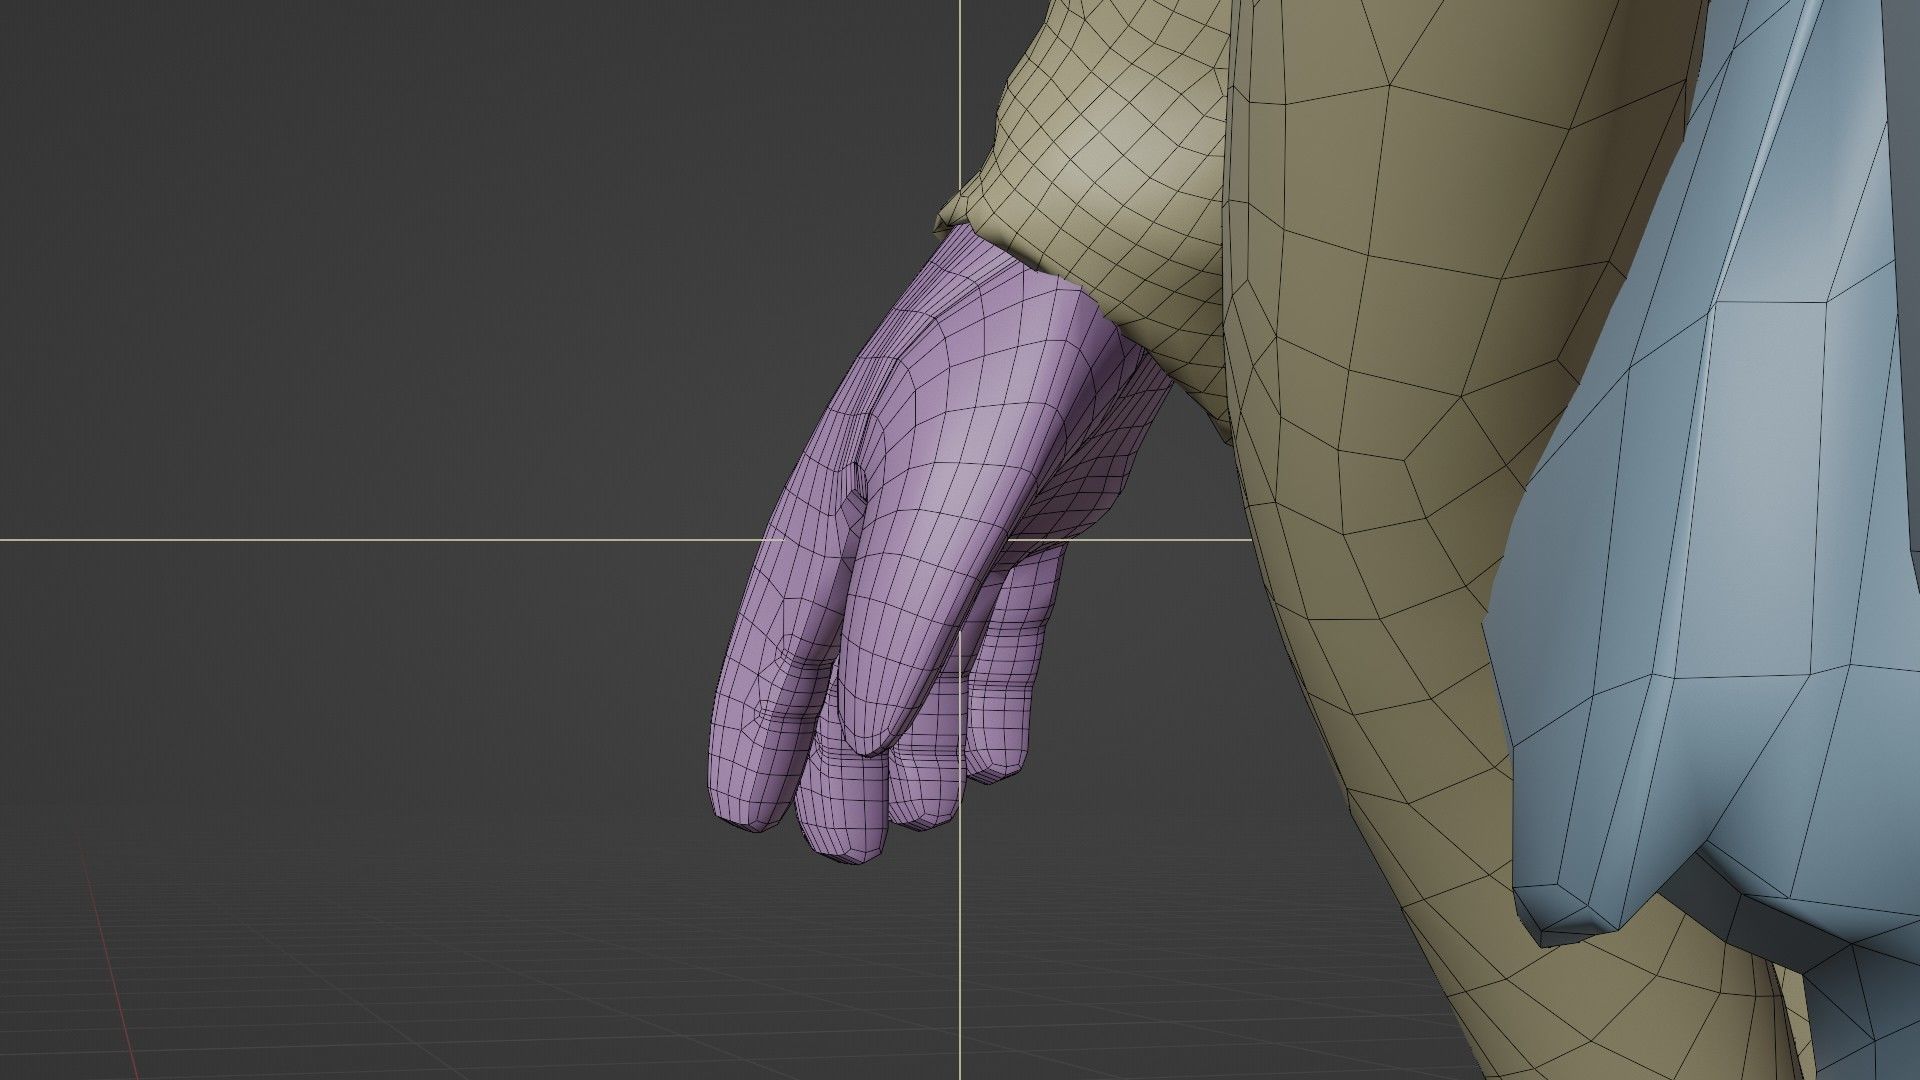Viewport: 1920px width, 1080px height.
Task: Click the crosshair intersection point
Action: click(x=961, y=539)
